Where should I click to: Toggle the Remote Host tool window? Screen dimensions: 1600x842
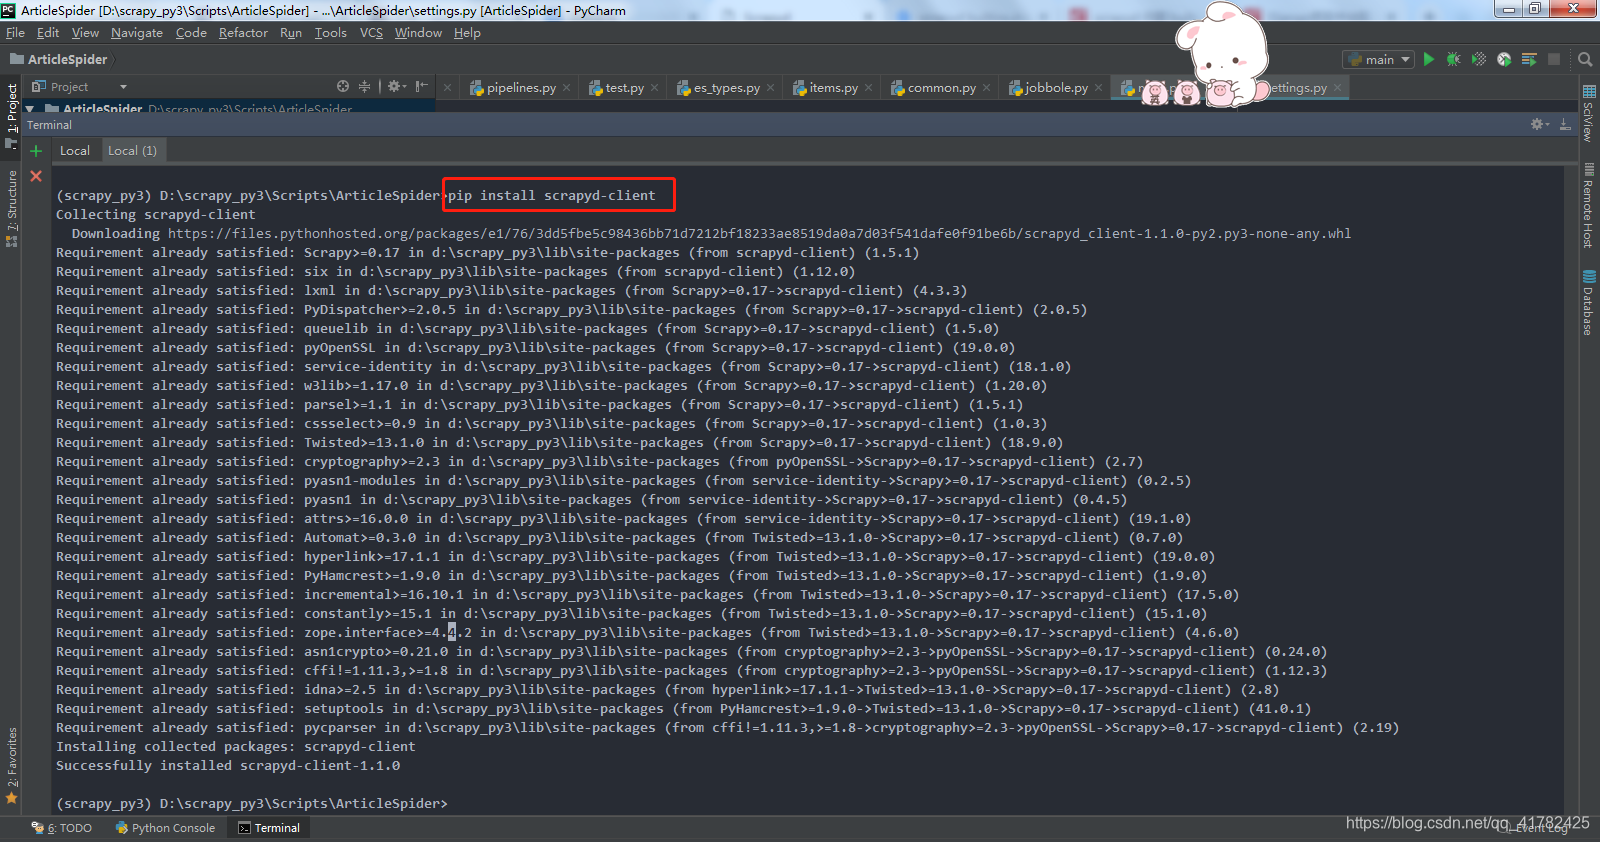pyautogui.click(x=1588, y=206)
